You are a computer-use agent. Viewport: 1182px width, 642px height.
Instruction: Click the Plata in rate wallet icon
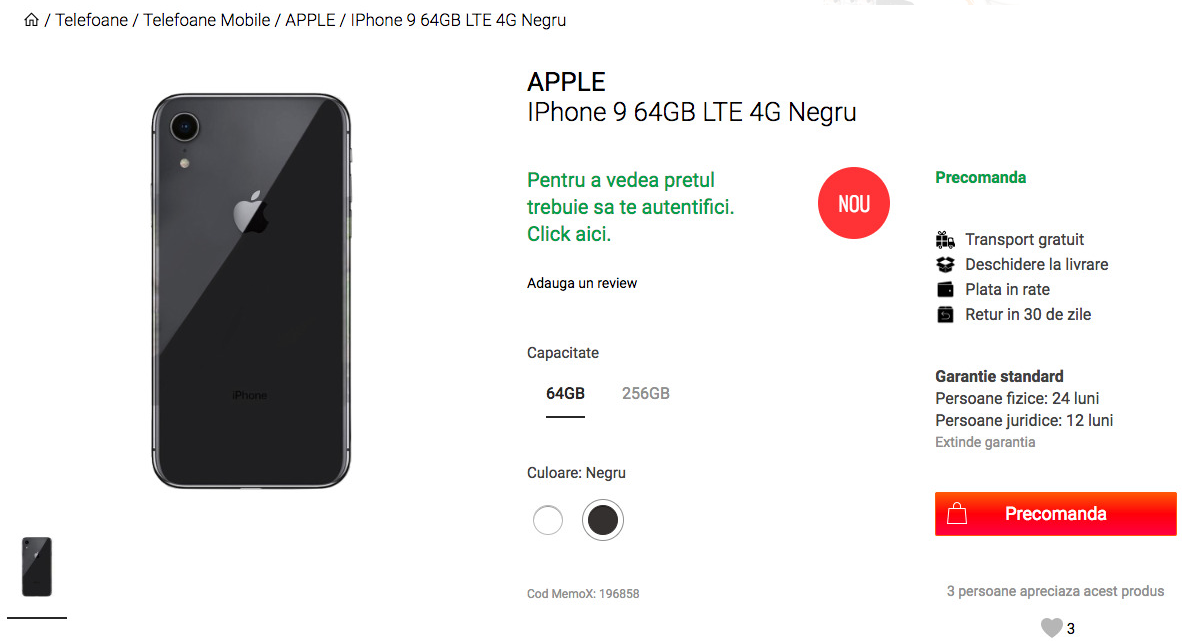click(x=945, y=289)
